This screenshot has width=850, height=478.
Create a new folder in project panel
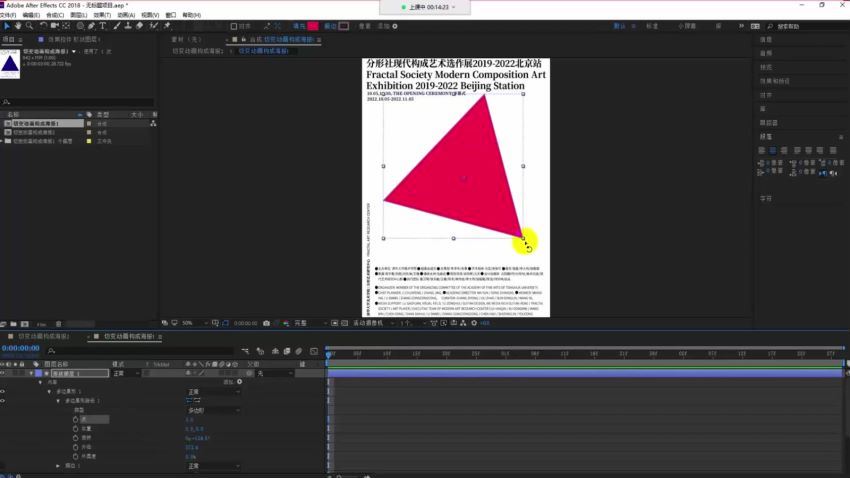click(14, 324)
